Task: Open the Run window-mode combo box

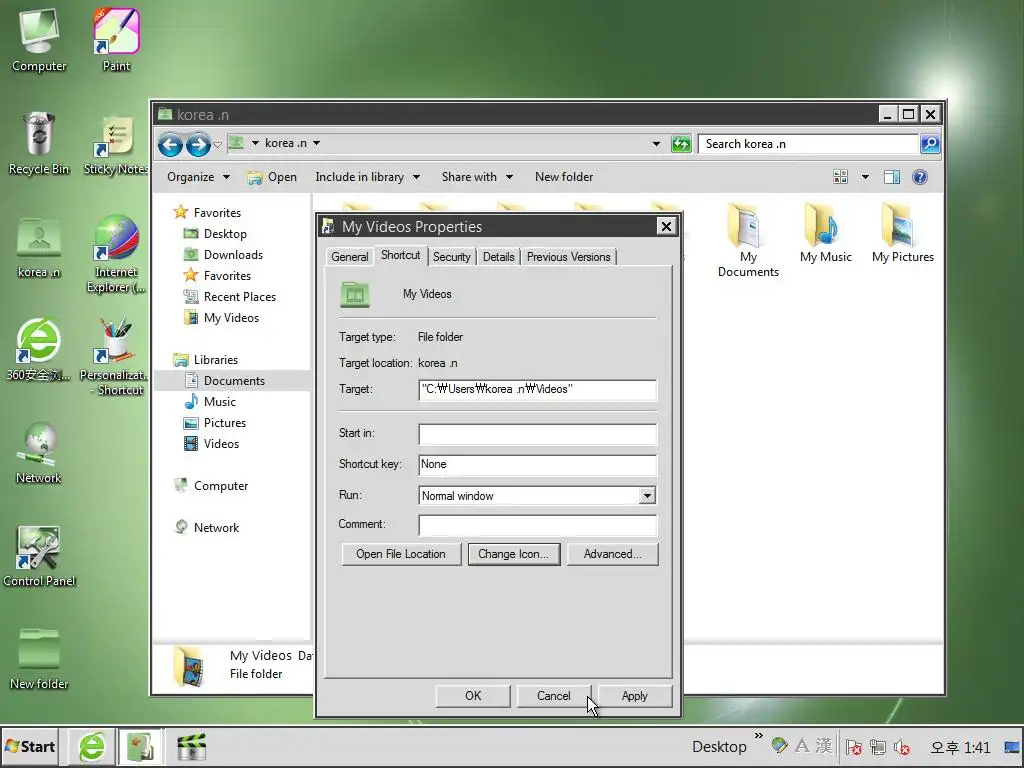Action: (537, 496)
